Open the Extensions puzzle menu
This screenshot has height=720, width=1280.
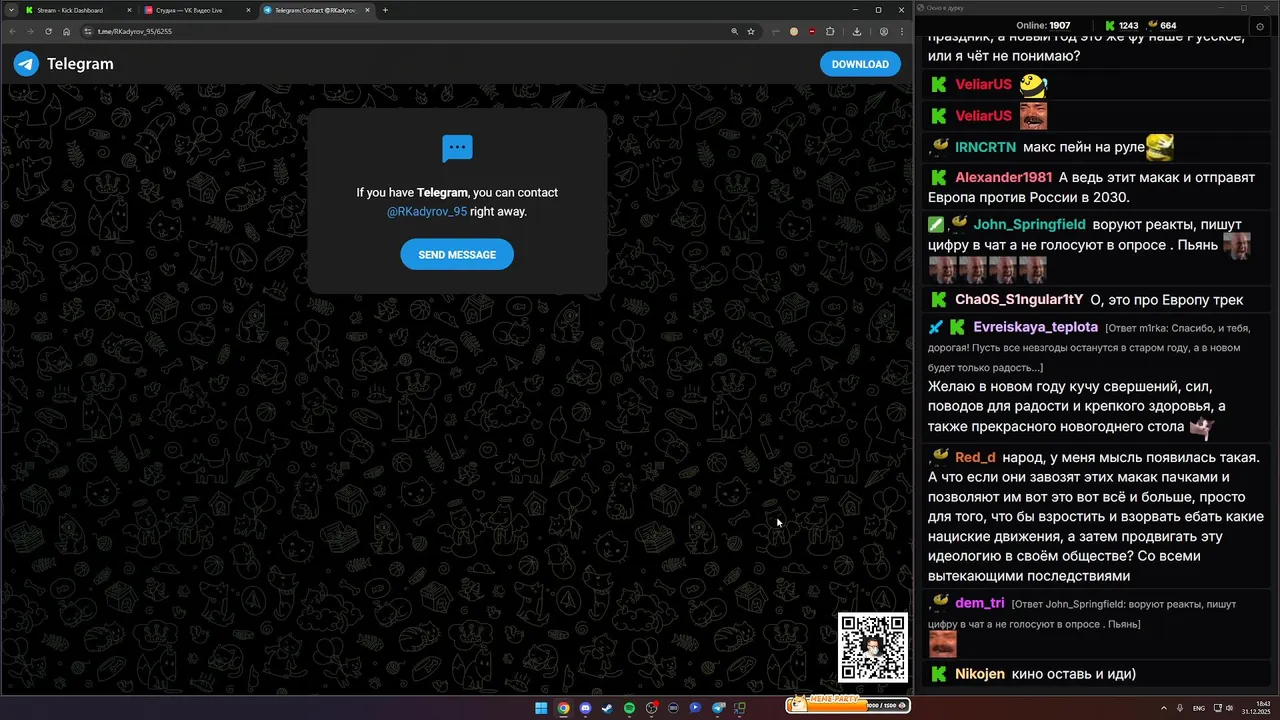[x=830, y=31]
